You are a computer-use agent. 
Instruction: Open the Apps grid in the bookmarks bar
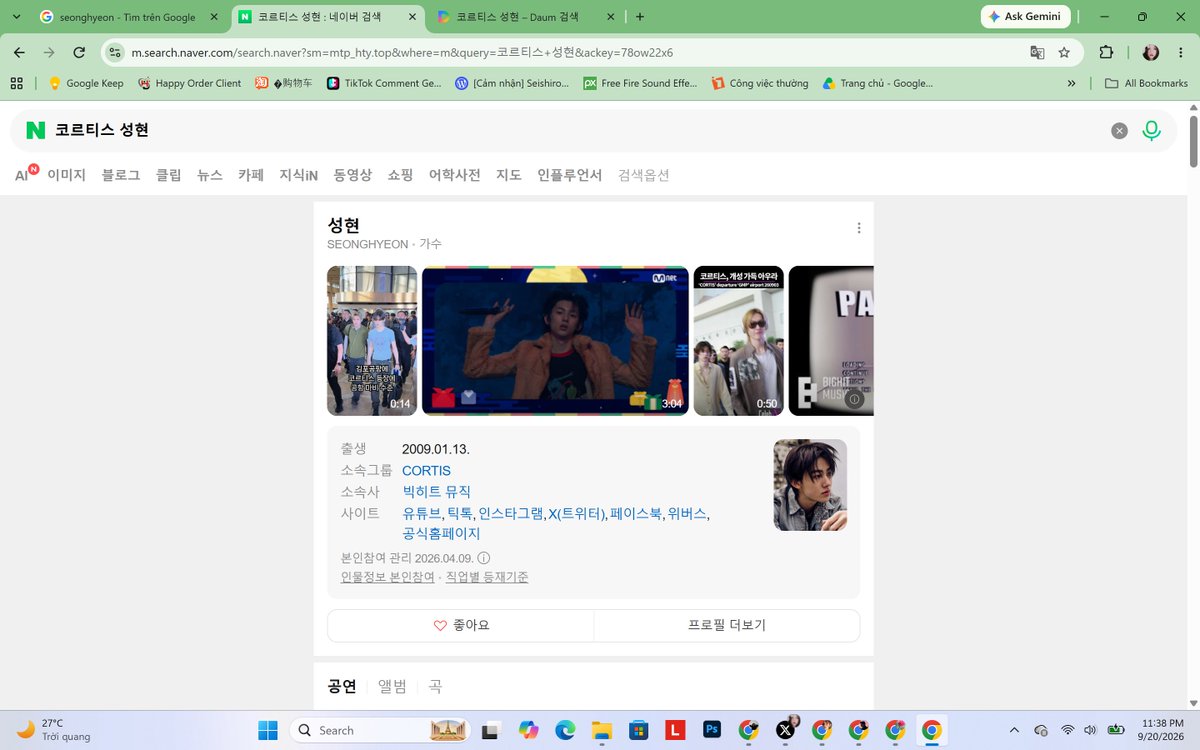pyautogui.click(x=16, y=83)
